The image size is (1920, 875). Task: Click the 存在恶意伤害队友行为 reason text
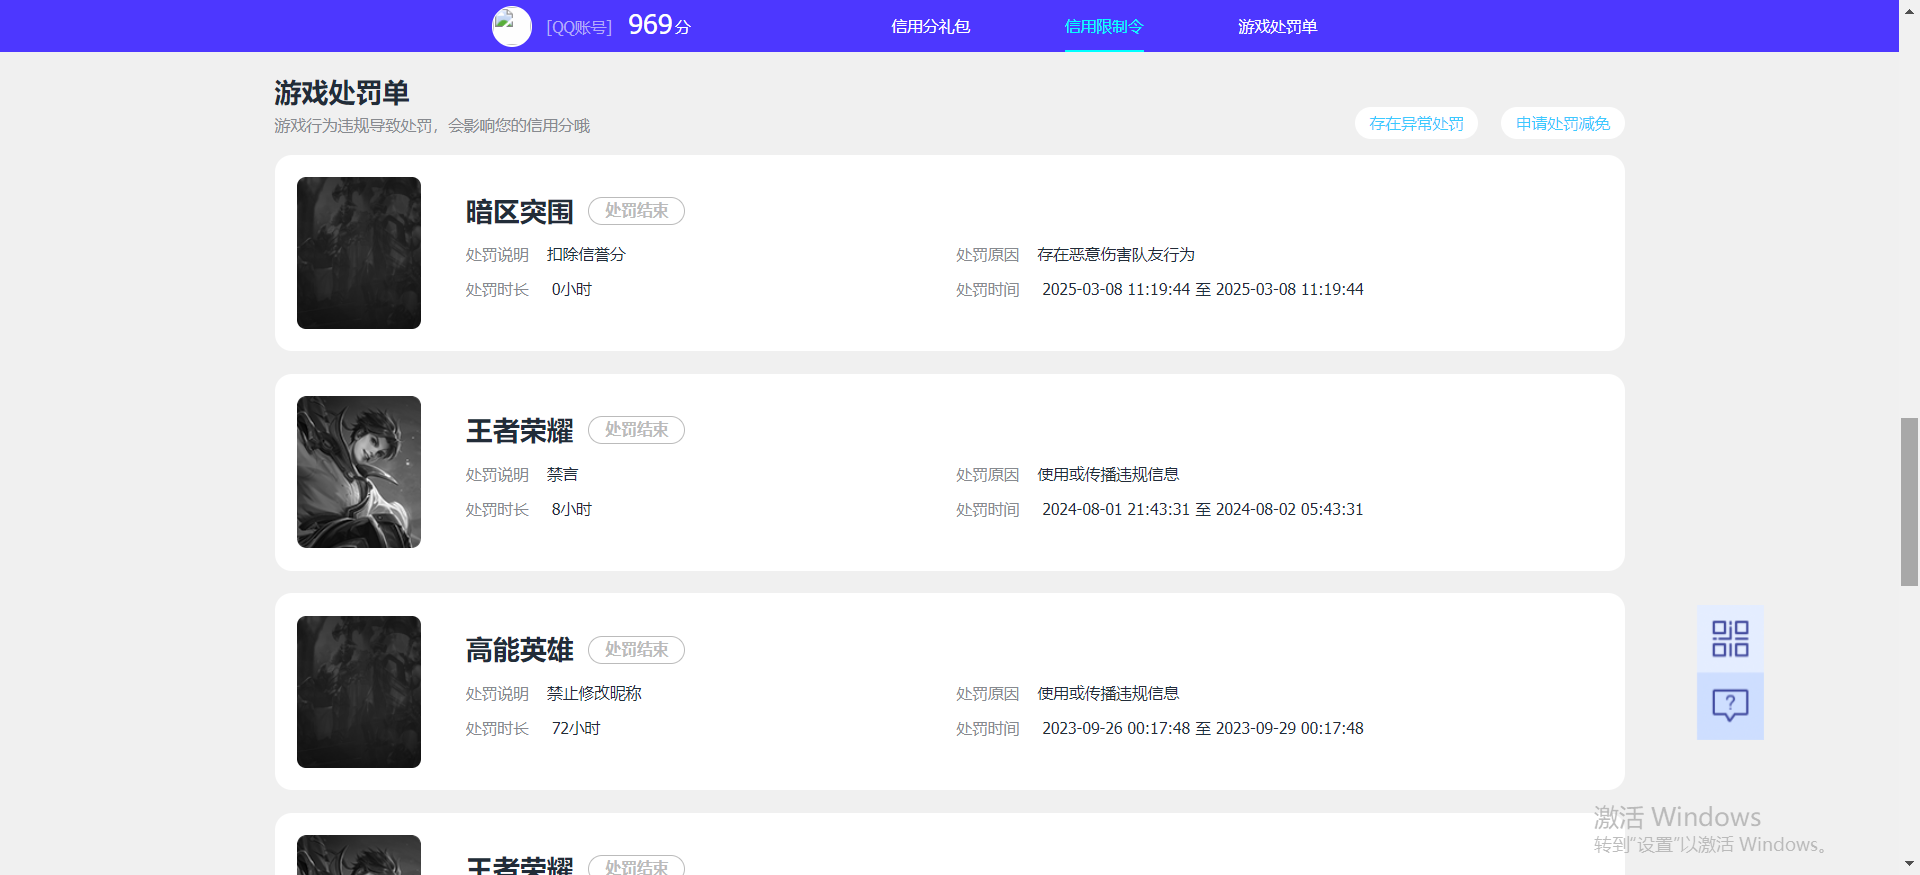pos(1116,255)
